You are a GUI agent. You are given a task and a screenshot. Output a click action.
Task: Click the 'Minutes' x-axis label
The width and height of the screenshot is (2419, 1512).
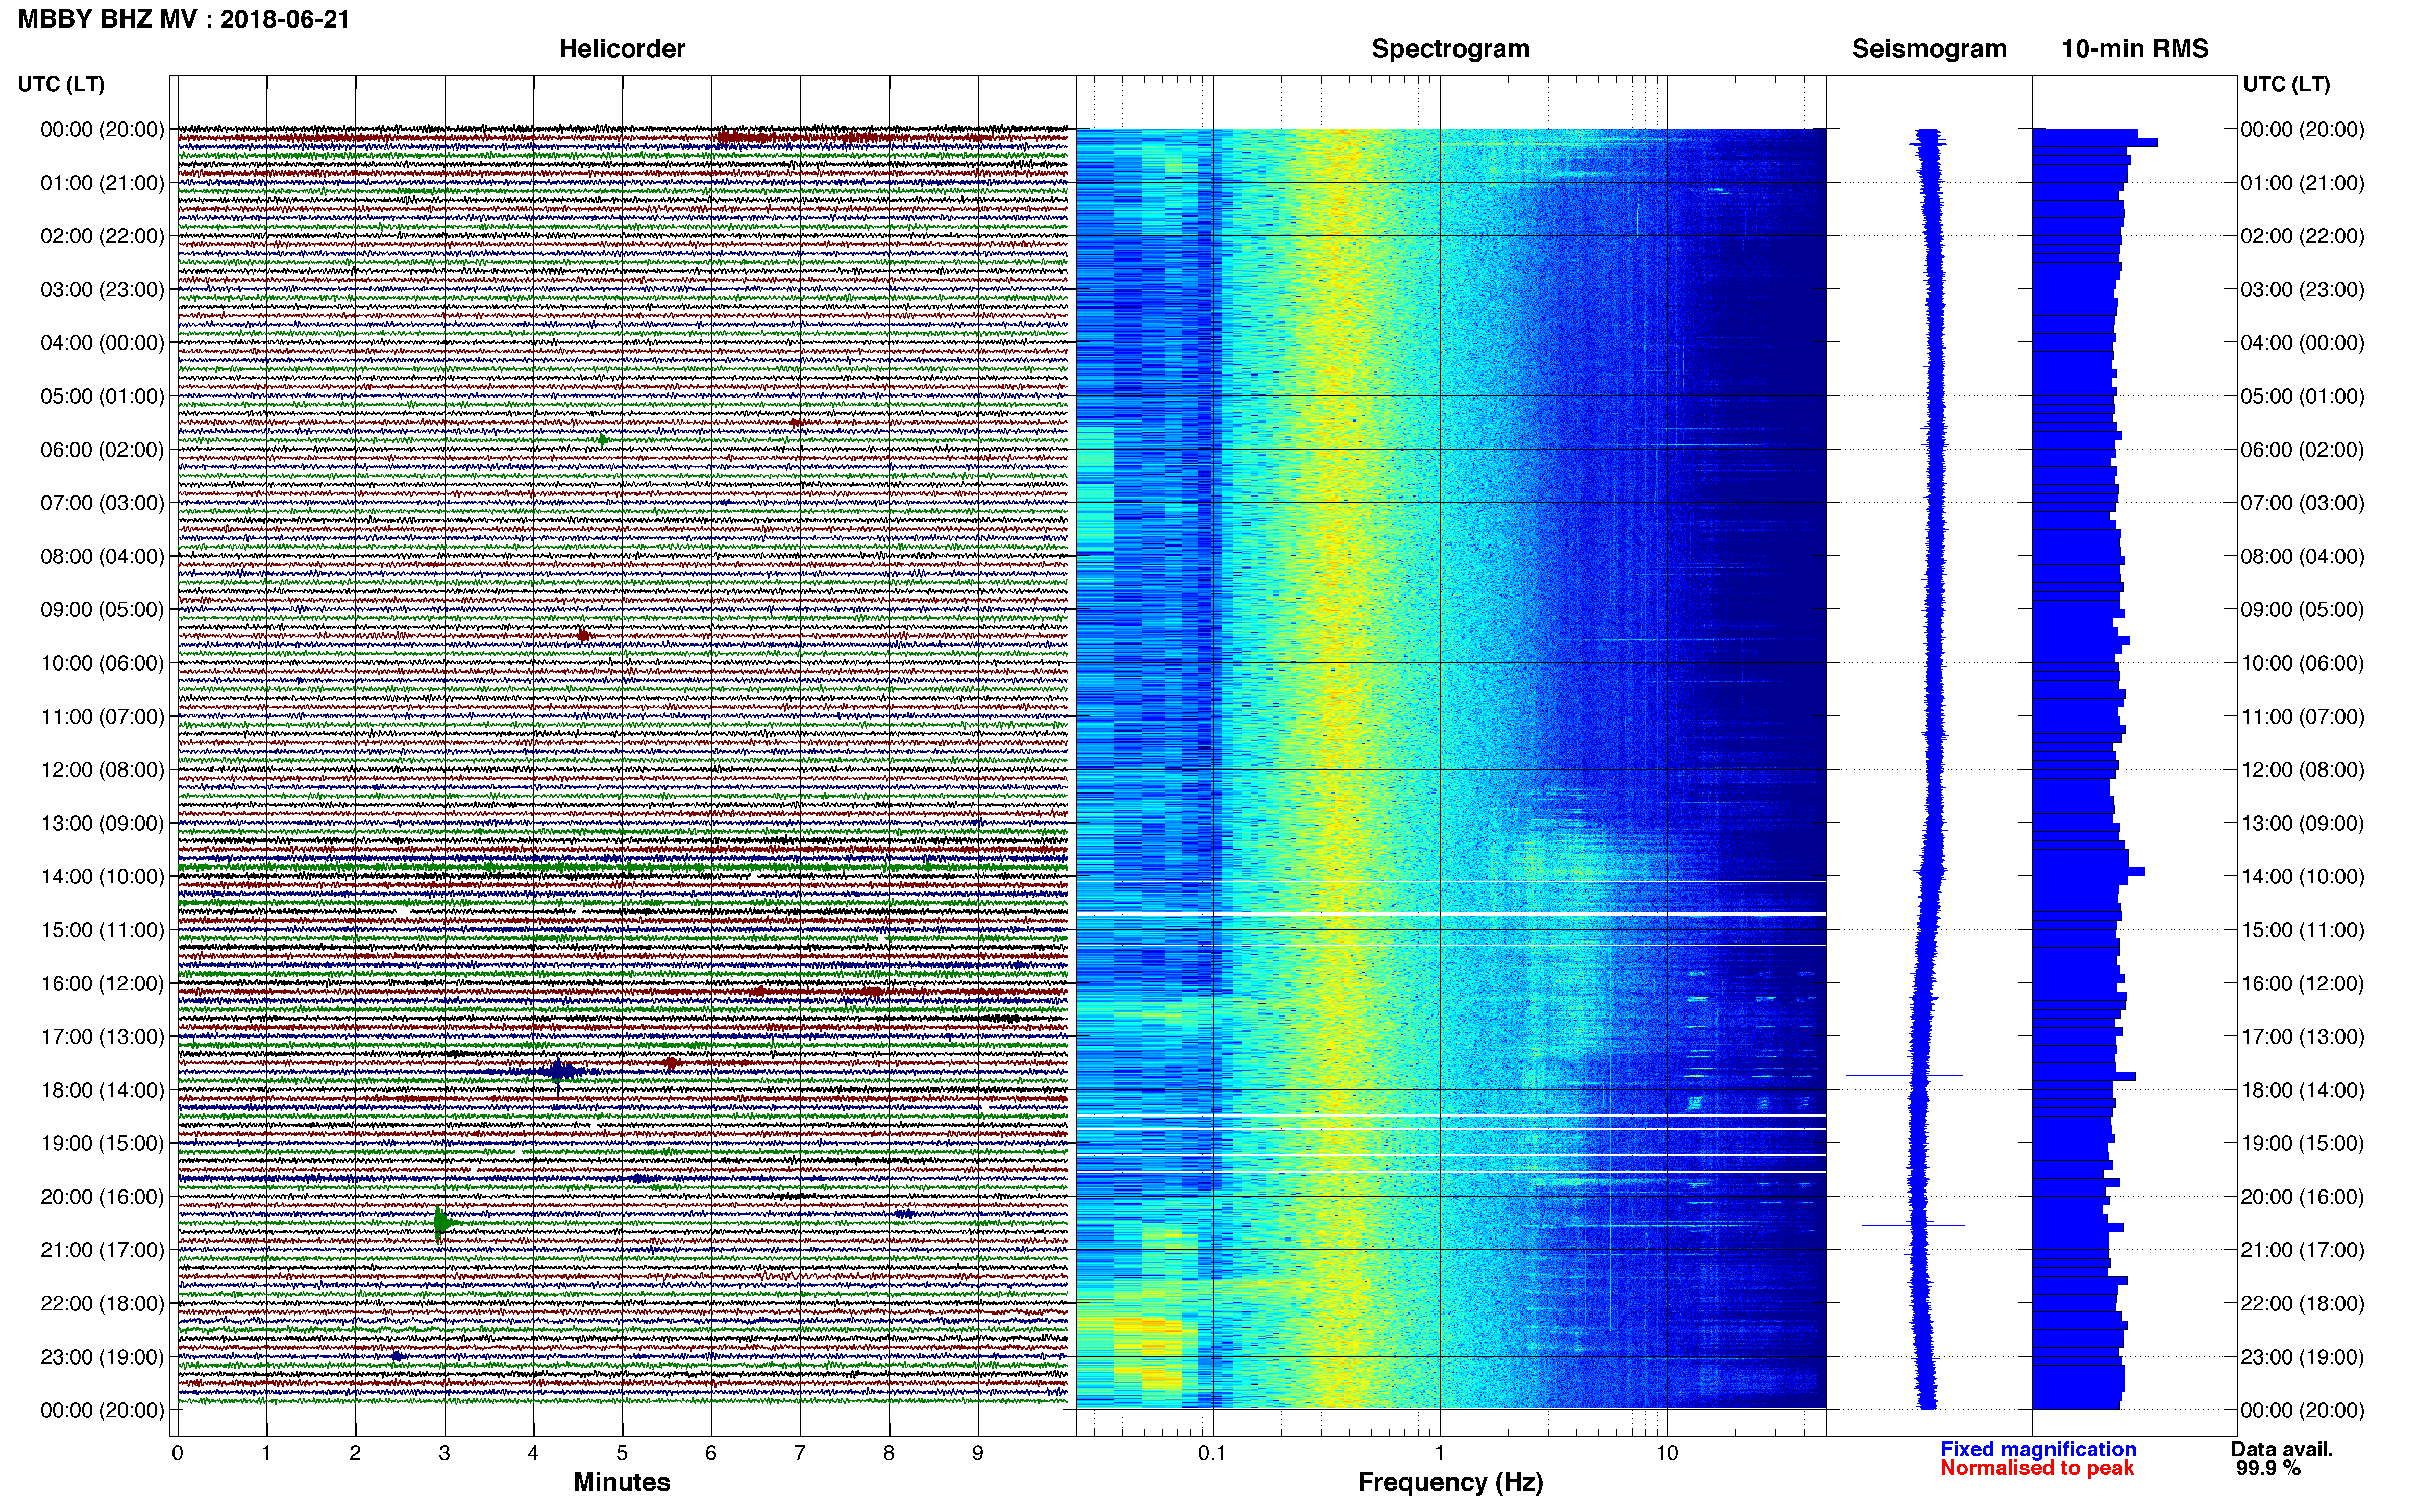(622, 1482)
